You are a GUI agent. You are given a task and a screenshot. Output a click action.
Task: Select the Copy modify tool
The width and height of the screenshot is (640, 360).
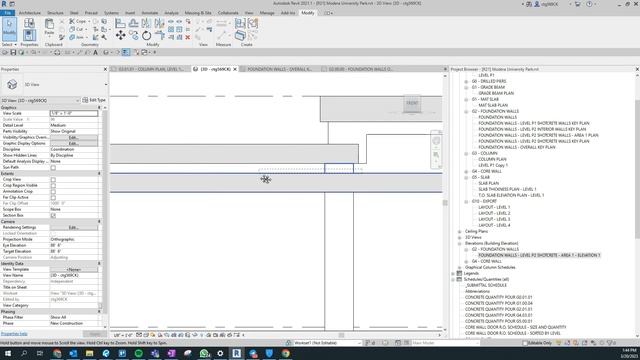[x=133, y=36]
